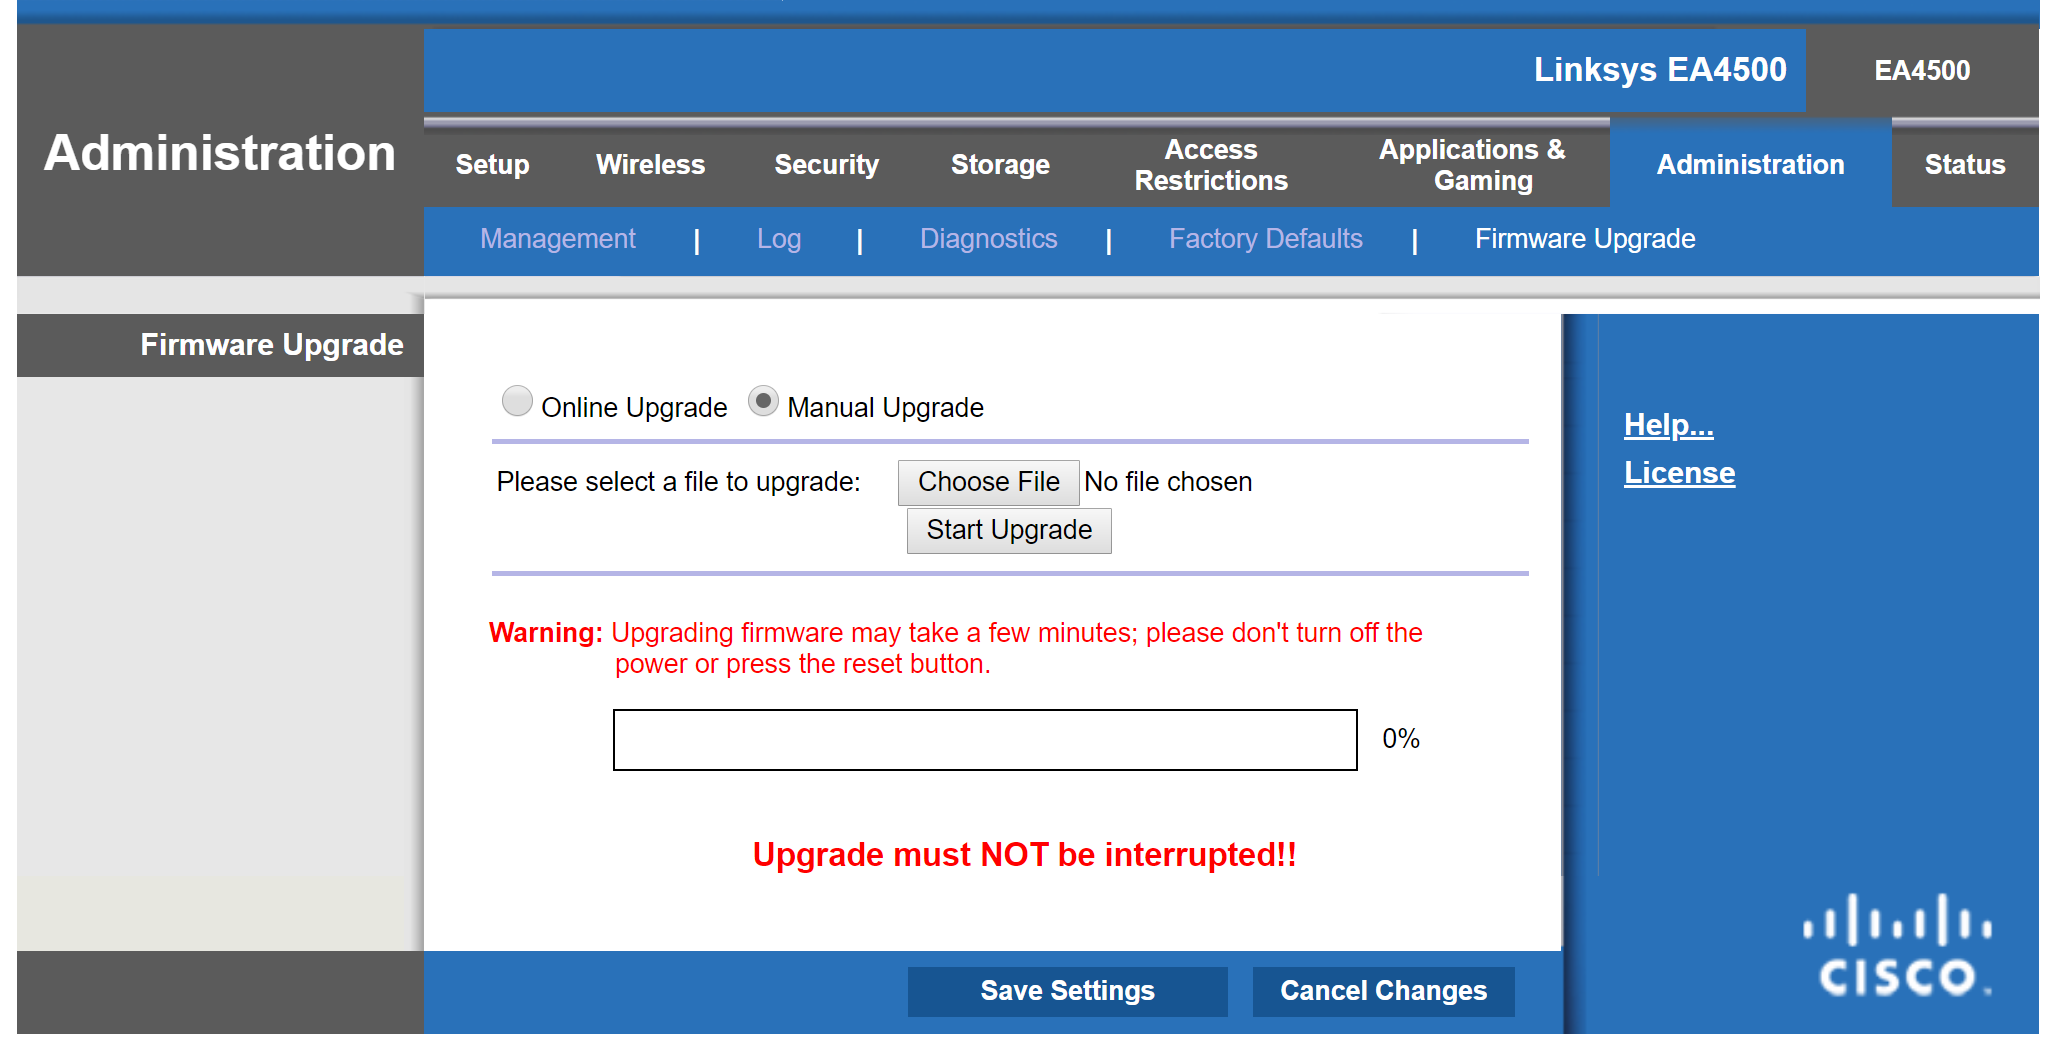Click the large Administration page title
The height and width of the screenshot is (1045, 2053).
220,153
